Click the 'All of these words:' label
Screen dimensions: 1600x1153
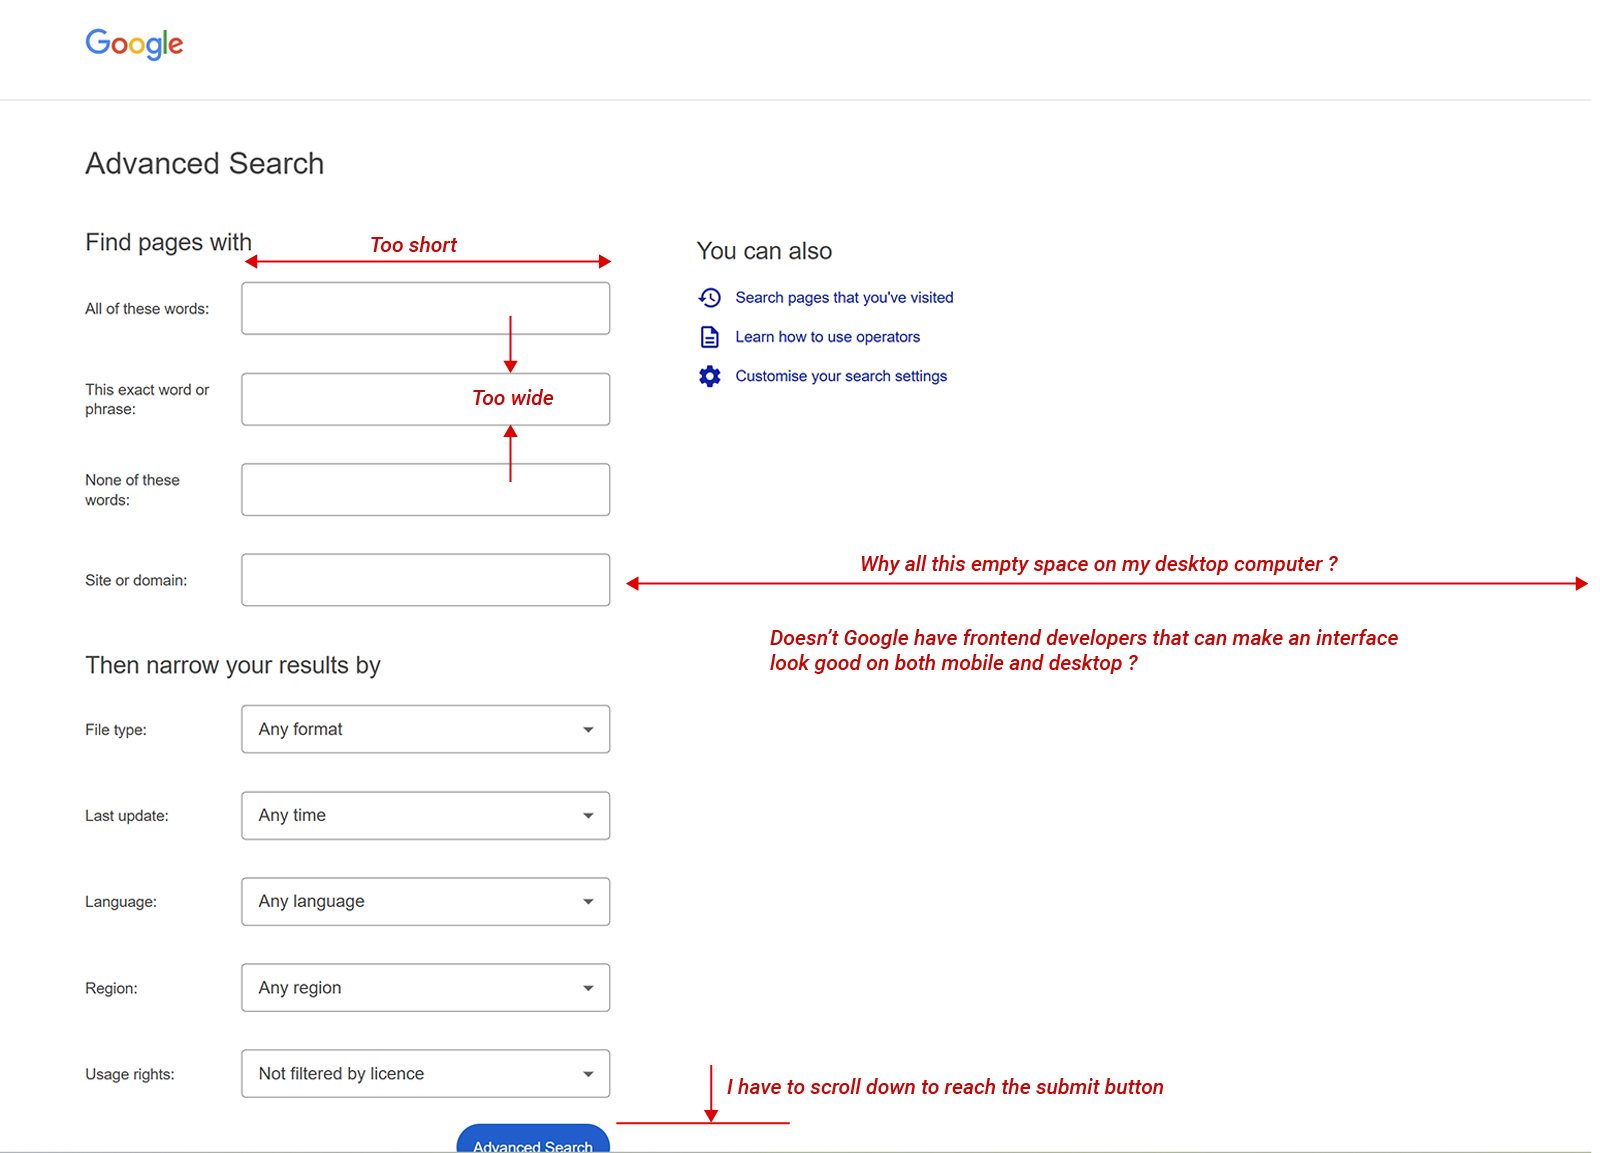point(147,309)
